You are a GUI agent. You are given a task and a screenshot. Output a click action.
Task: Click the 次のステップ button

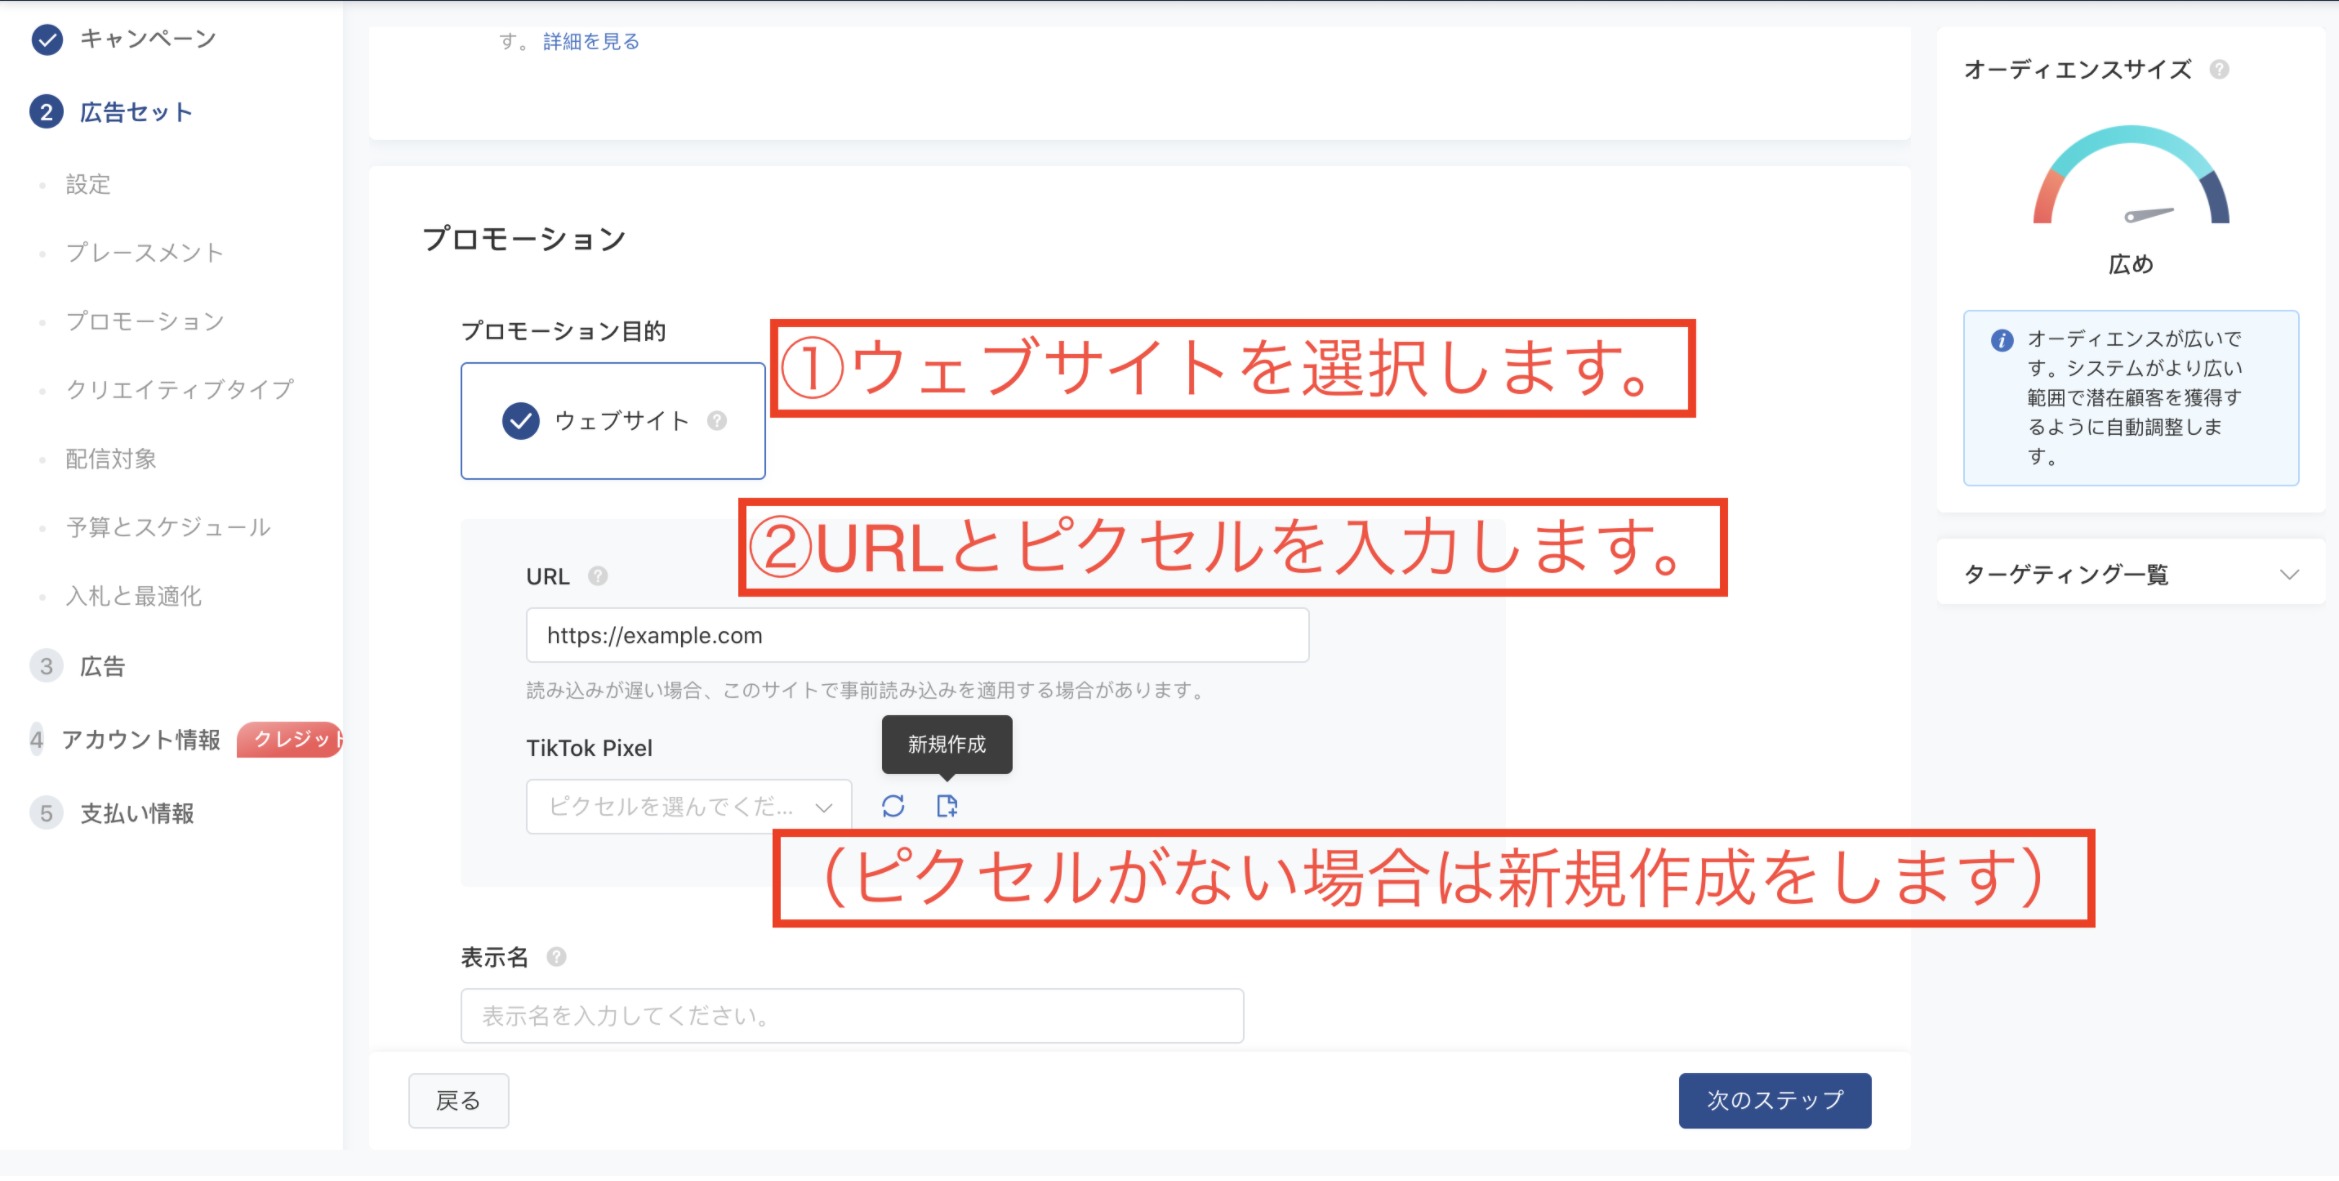pyautogui.click(x=1775, y=1099)
